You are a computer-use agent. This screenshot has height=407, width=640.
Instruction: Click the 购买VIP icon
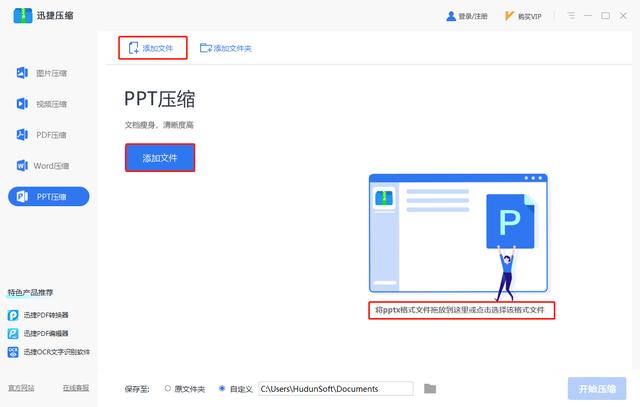[509, 16]
